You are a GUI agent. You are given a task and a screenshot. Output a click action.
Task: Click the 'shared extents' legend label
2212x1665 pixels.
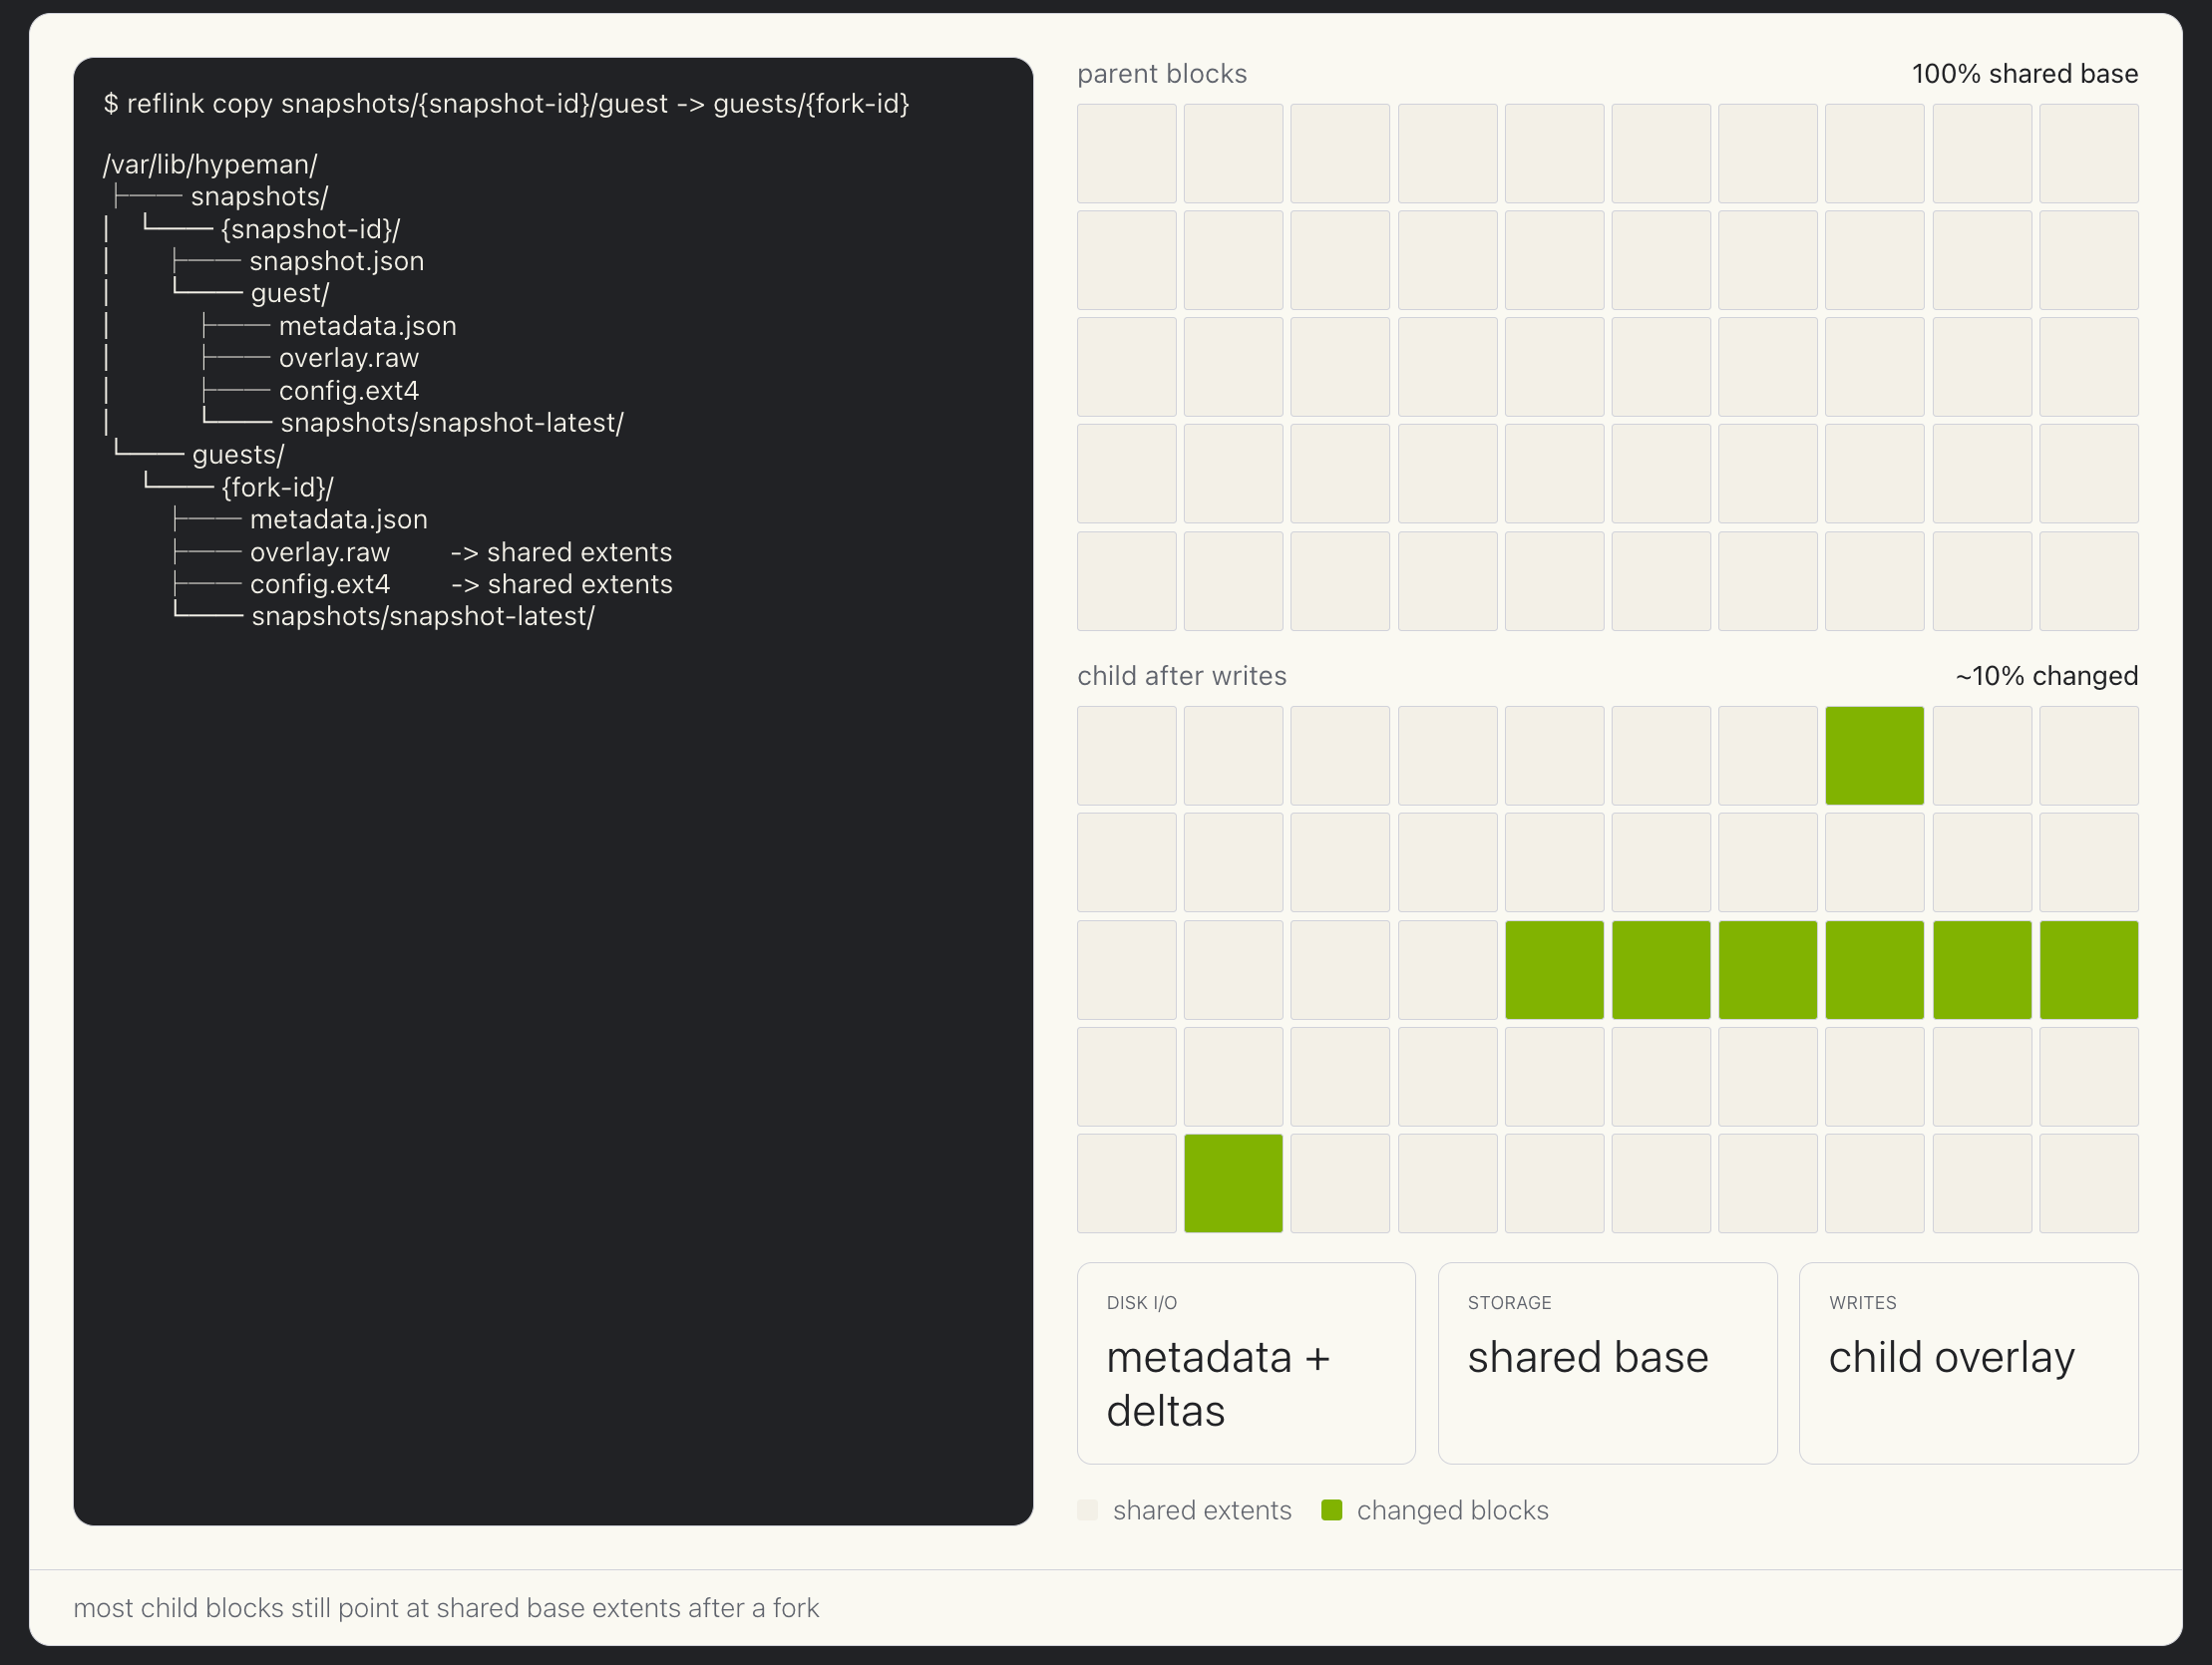1202,1510
